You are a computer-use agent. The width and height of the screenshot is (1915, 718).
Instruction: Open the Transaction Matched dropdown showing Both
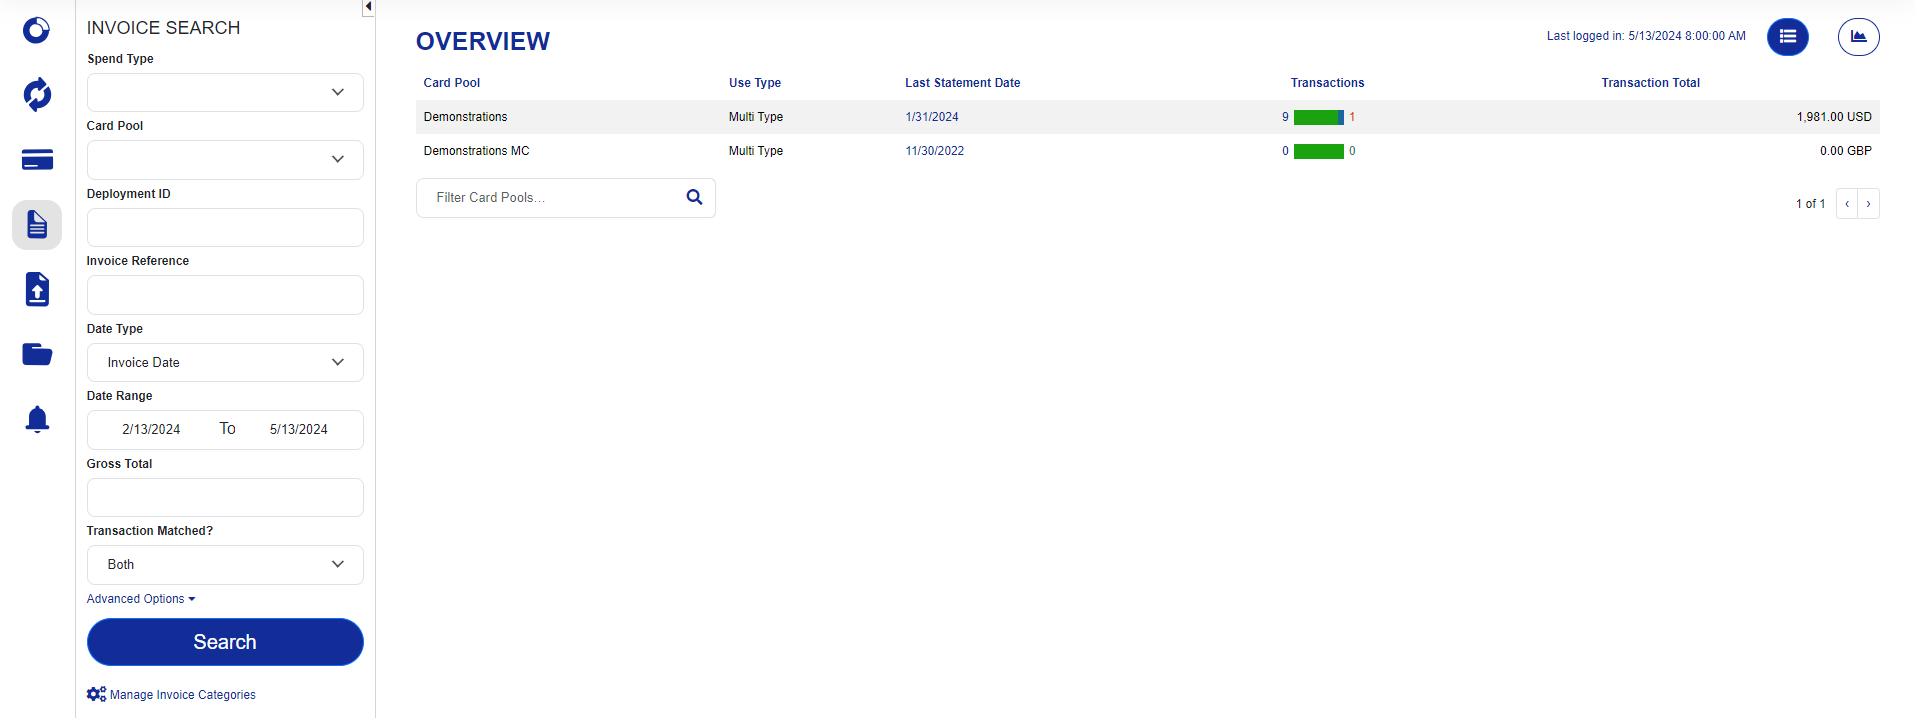[x=225, y=565]
